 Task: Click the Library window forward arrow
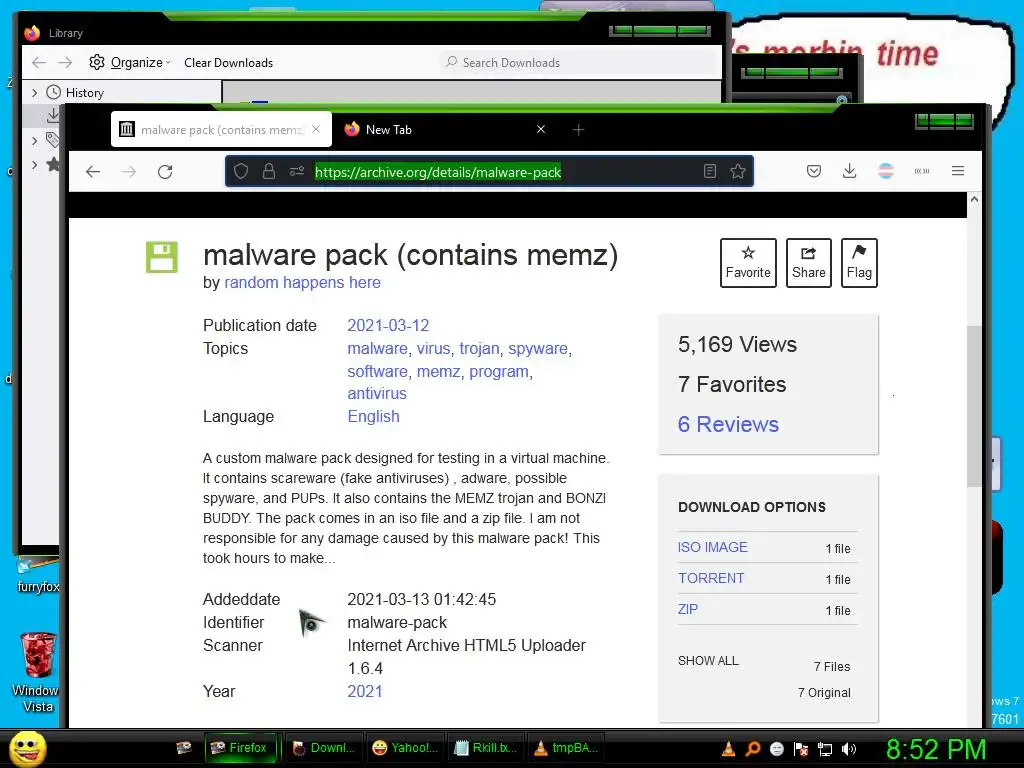pos(65,63)
